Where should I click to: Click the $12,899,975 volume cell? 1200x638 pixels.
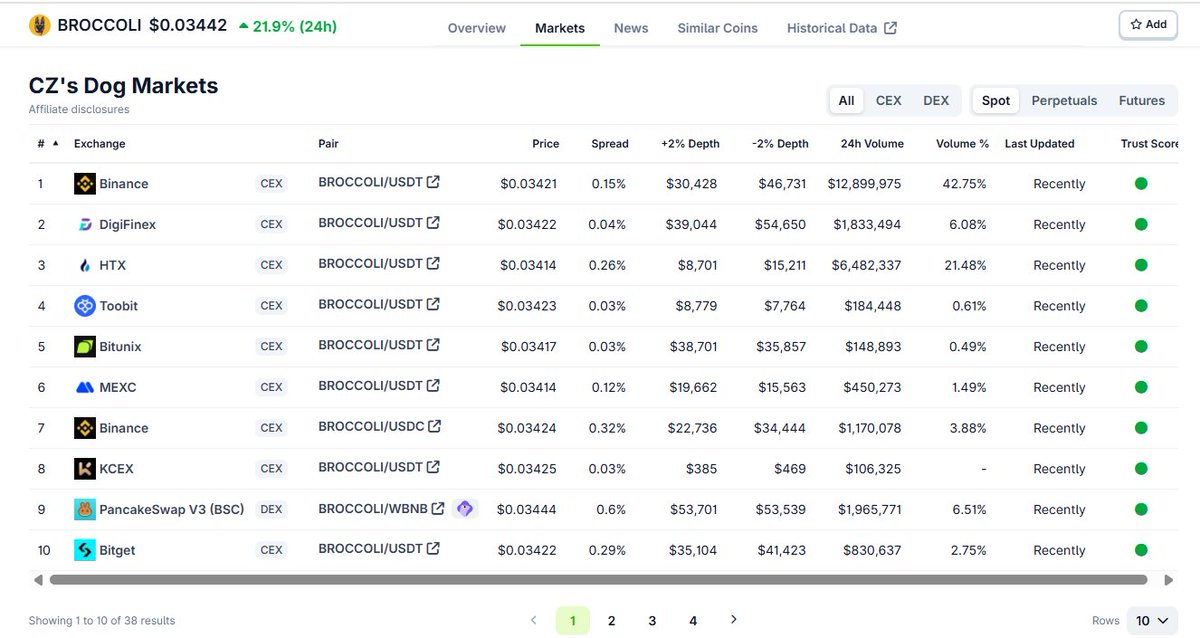pyautogui.click(x=864, y=184)
